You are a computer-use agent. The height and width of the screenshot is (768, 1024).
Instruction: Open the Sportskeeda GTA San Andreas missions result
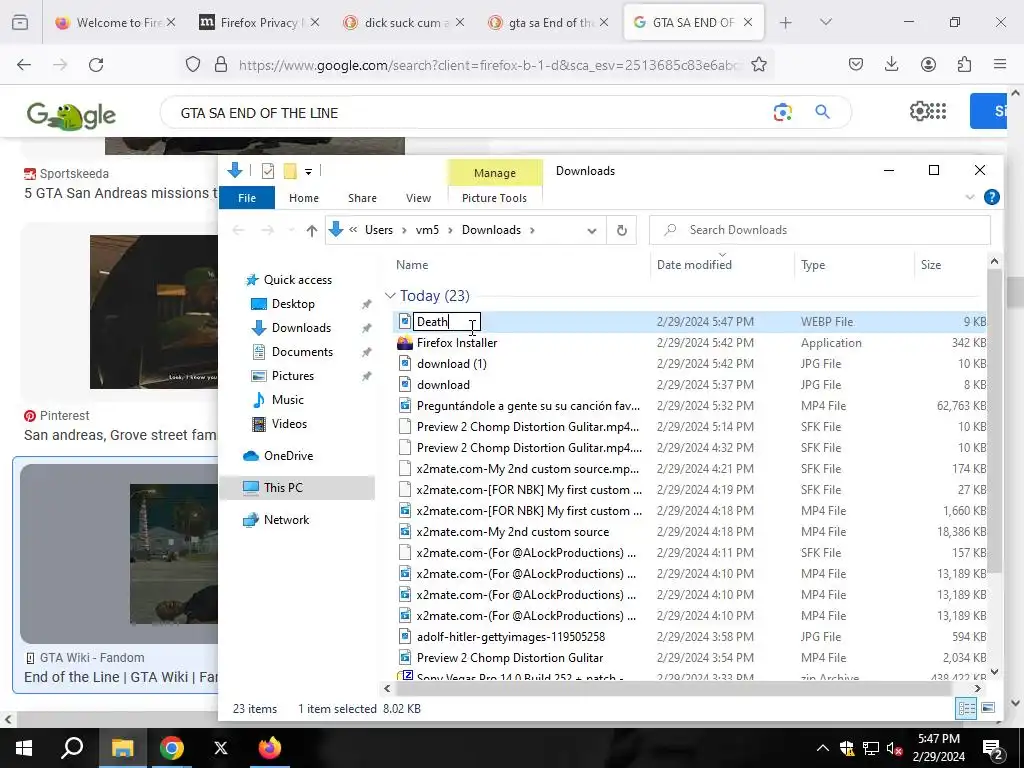[120, 193]
